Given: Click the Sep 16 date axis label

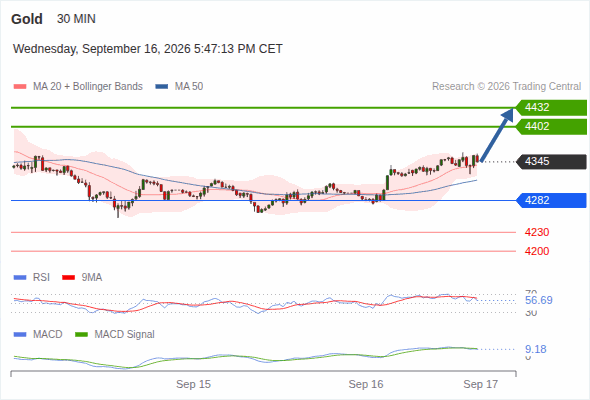Looking at the screenshot, I should tap(366, 384).
